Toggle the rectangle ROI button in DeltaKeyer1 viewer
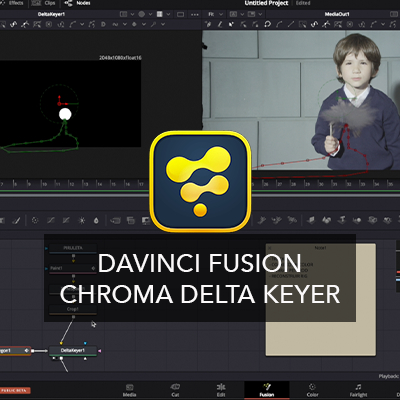The height and width of the screenshot is (400, 400). pos(180,14)
